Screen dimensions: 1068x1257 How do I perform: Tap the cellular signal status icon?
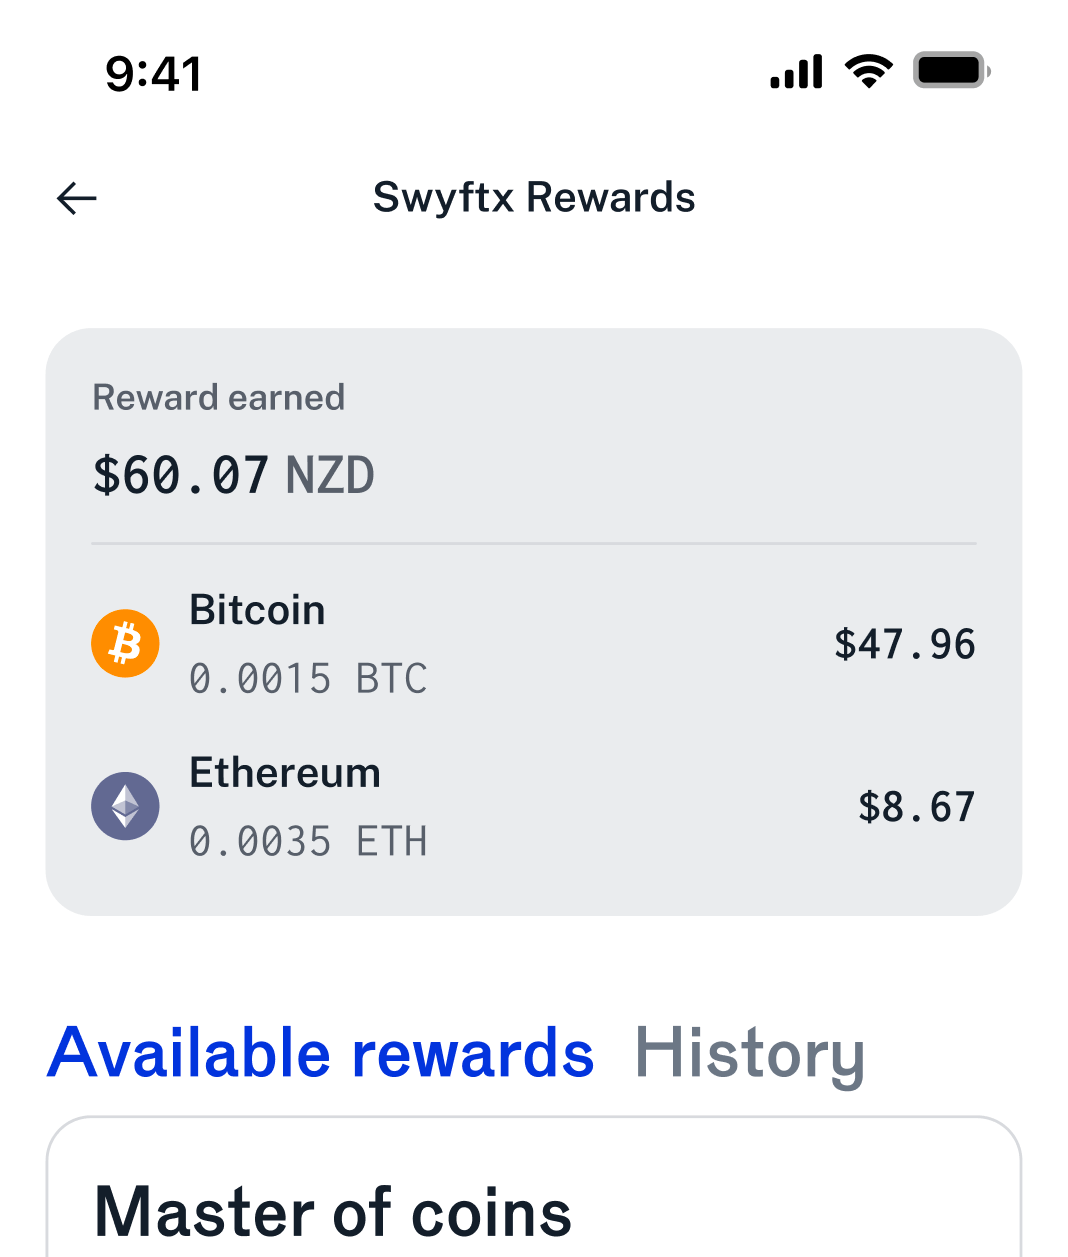tap(796, 72)
